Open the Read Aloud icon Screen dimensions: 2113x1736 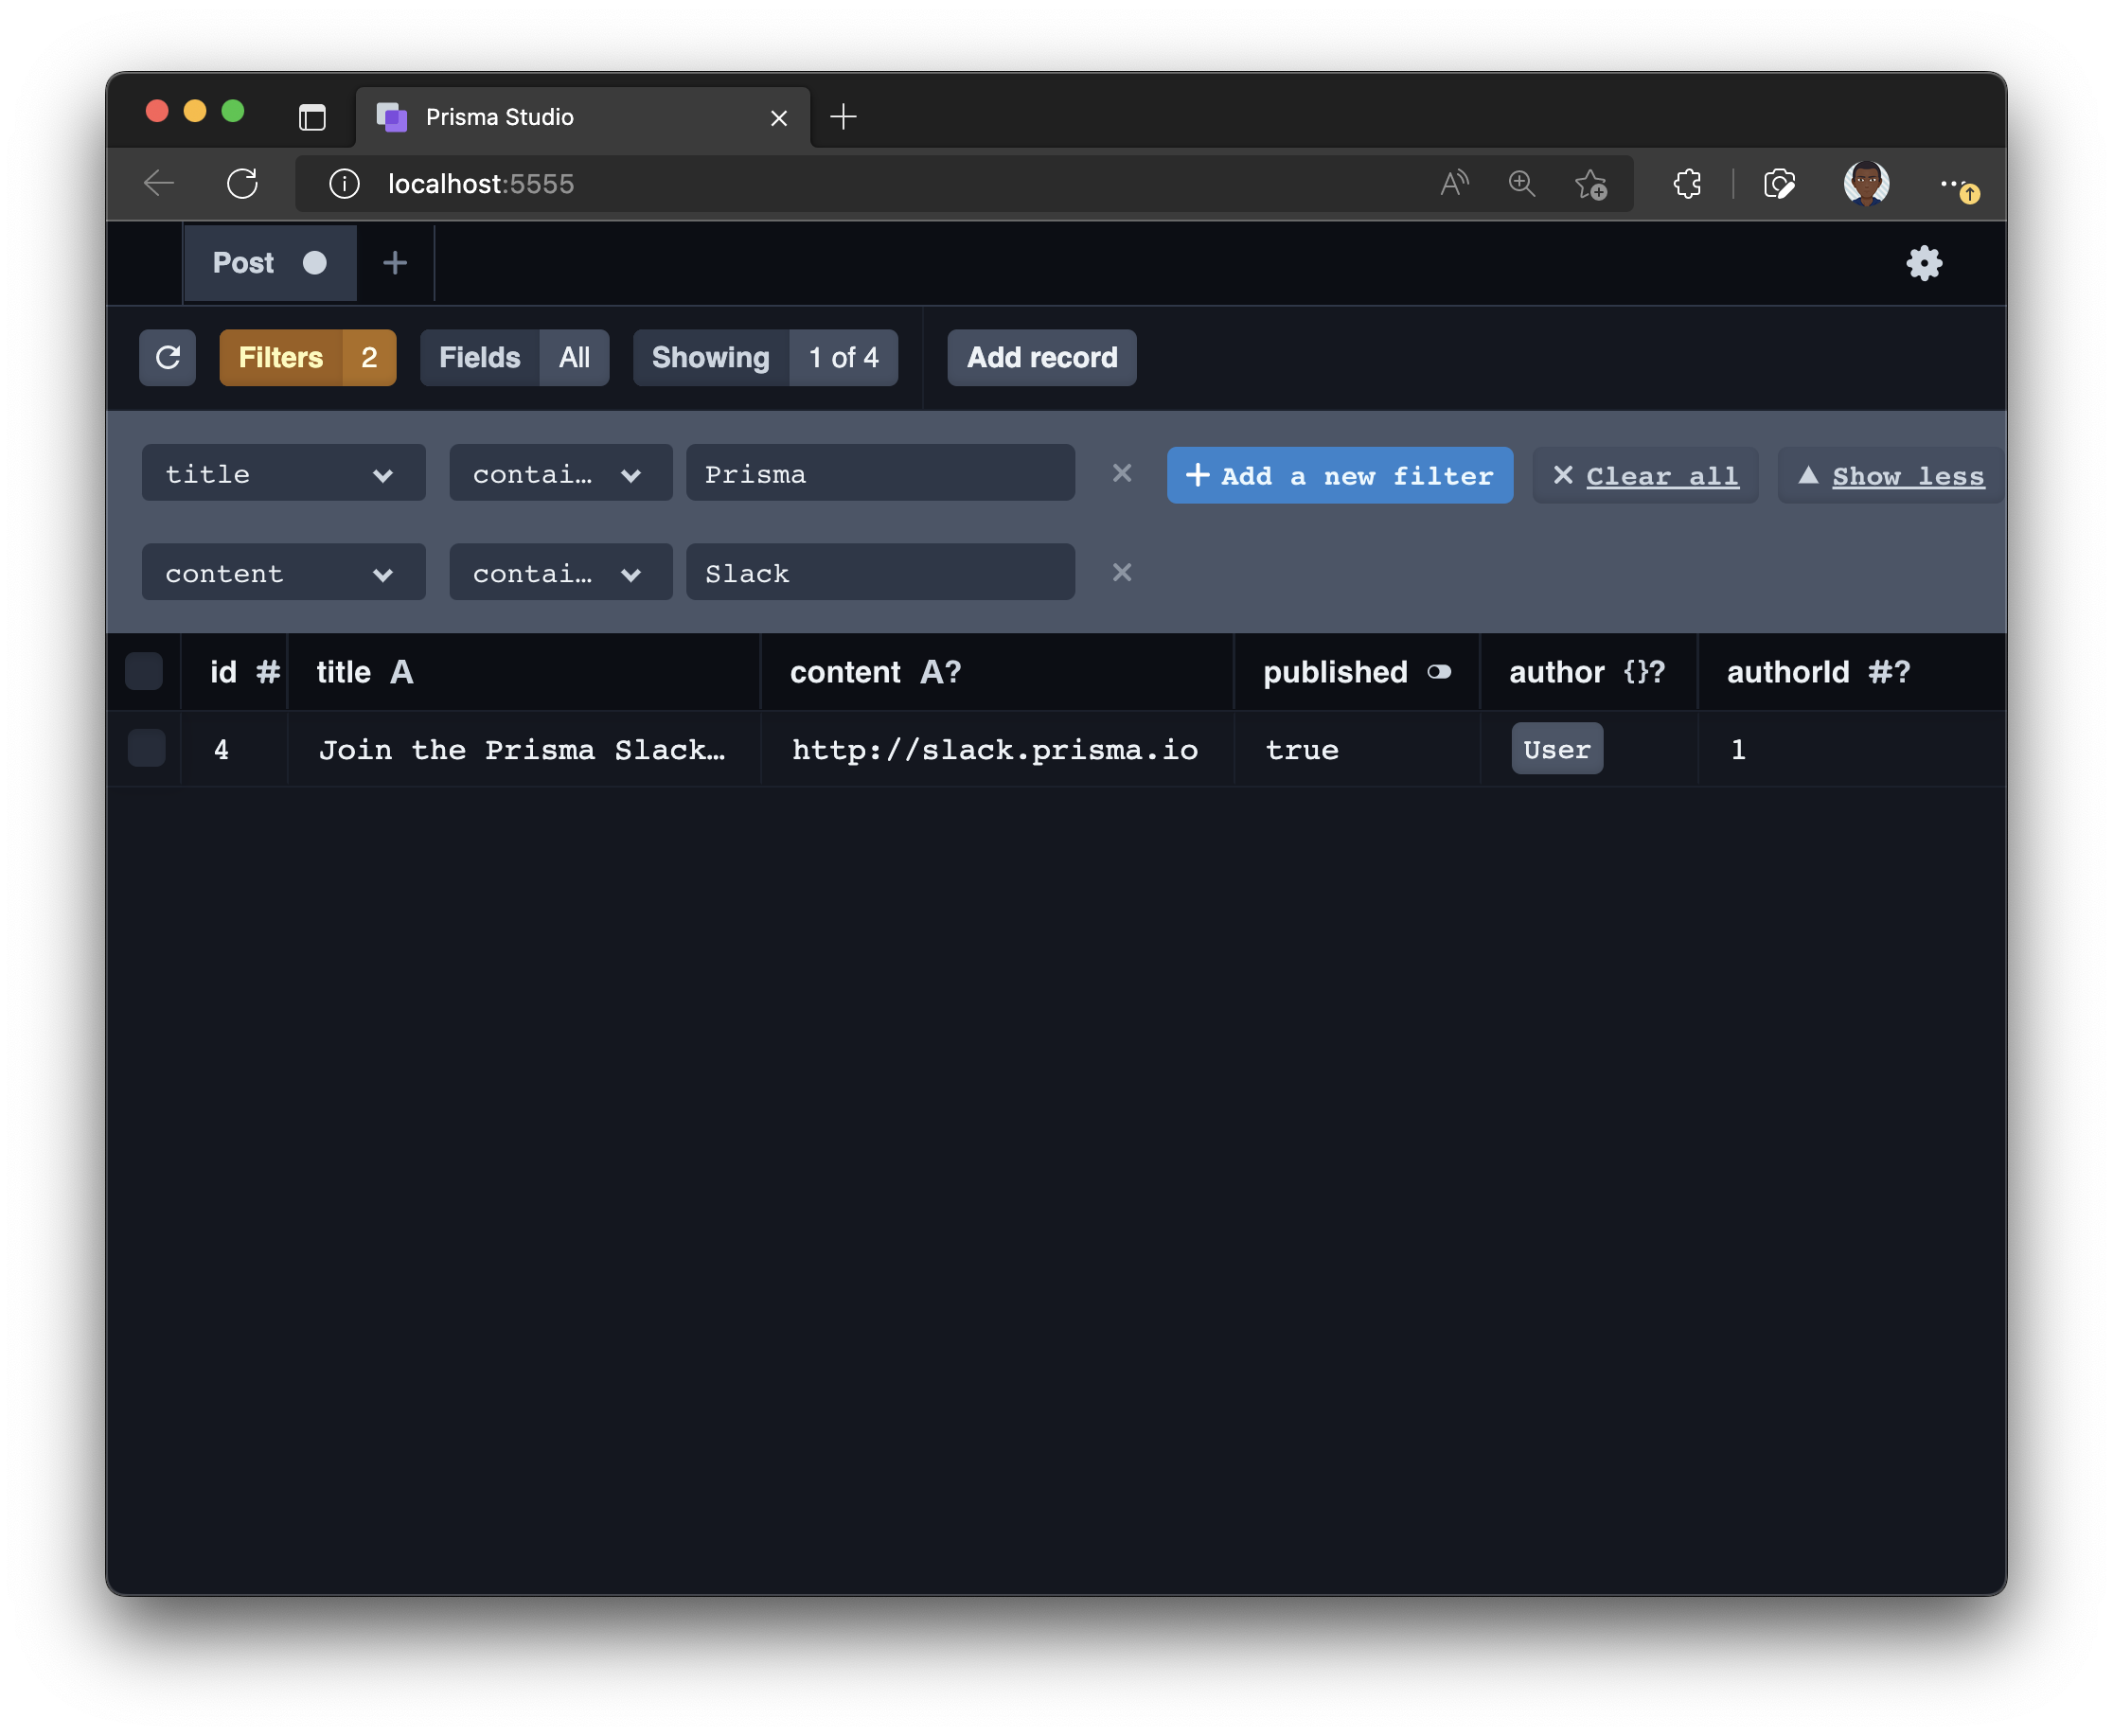[x=1454, y=184]
